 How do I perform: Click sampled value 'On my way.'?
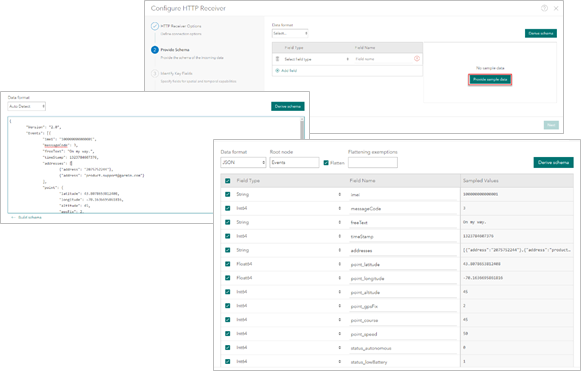474,222
